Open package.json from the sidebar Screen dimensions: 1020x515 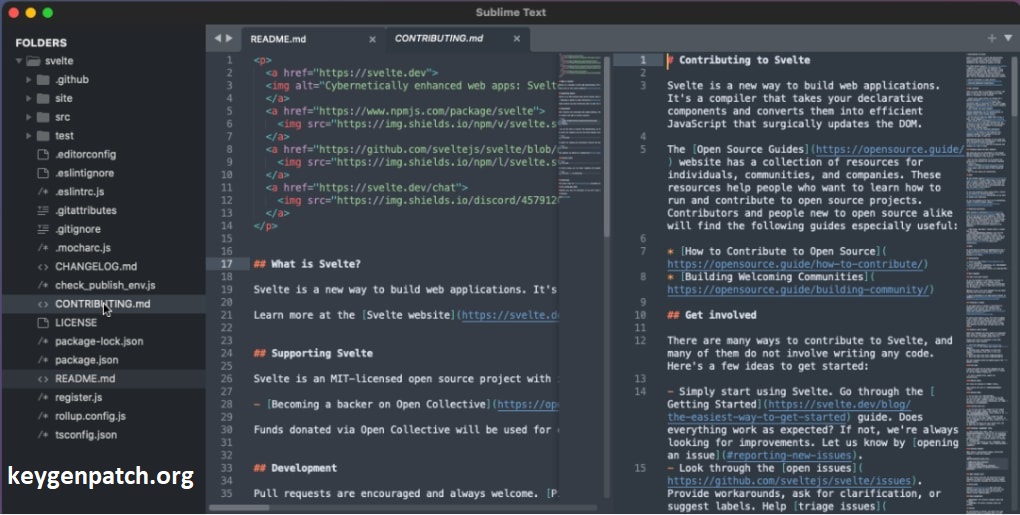87,360
